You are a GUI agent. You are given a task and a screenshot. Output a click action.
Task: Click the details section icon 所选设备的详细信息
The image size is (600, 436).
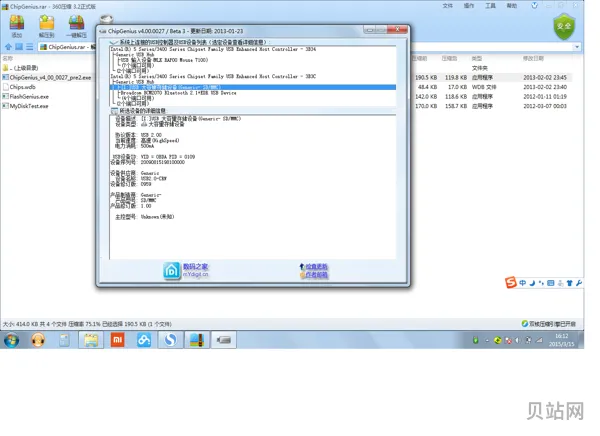coord(114,111)
